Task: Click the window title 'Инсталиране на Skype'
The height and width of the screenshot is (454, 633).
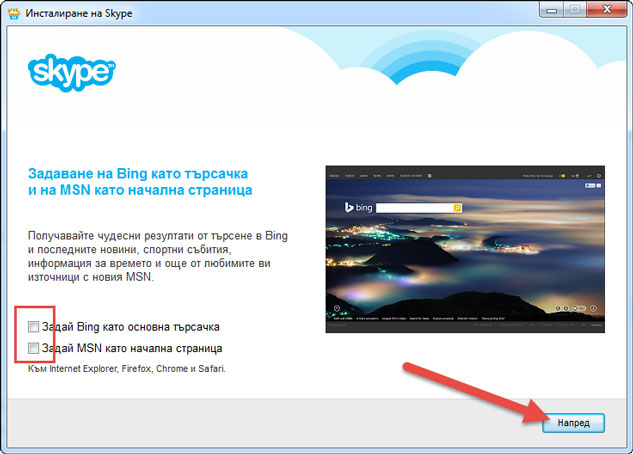Action: (79, 13)
